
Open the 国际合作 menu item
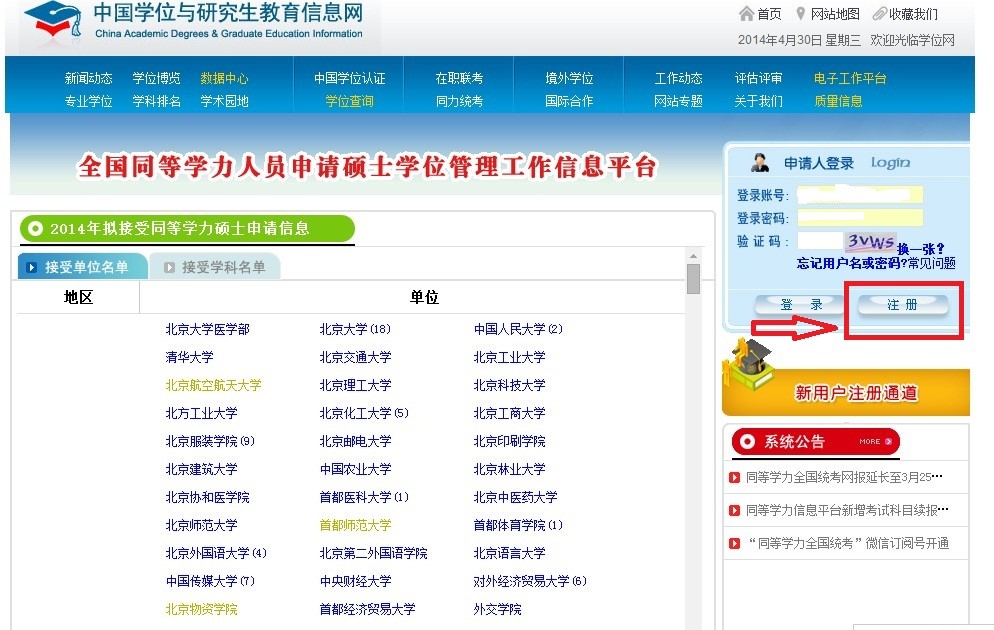point(569,101)
